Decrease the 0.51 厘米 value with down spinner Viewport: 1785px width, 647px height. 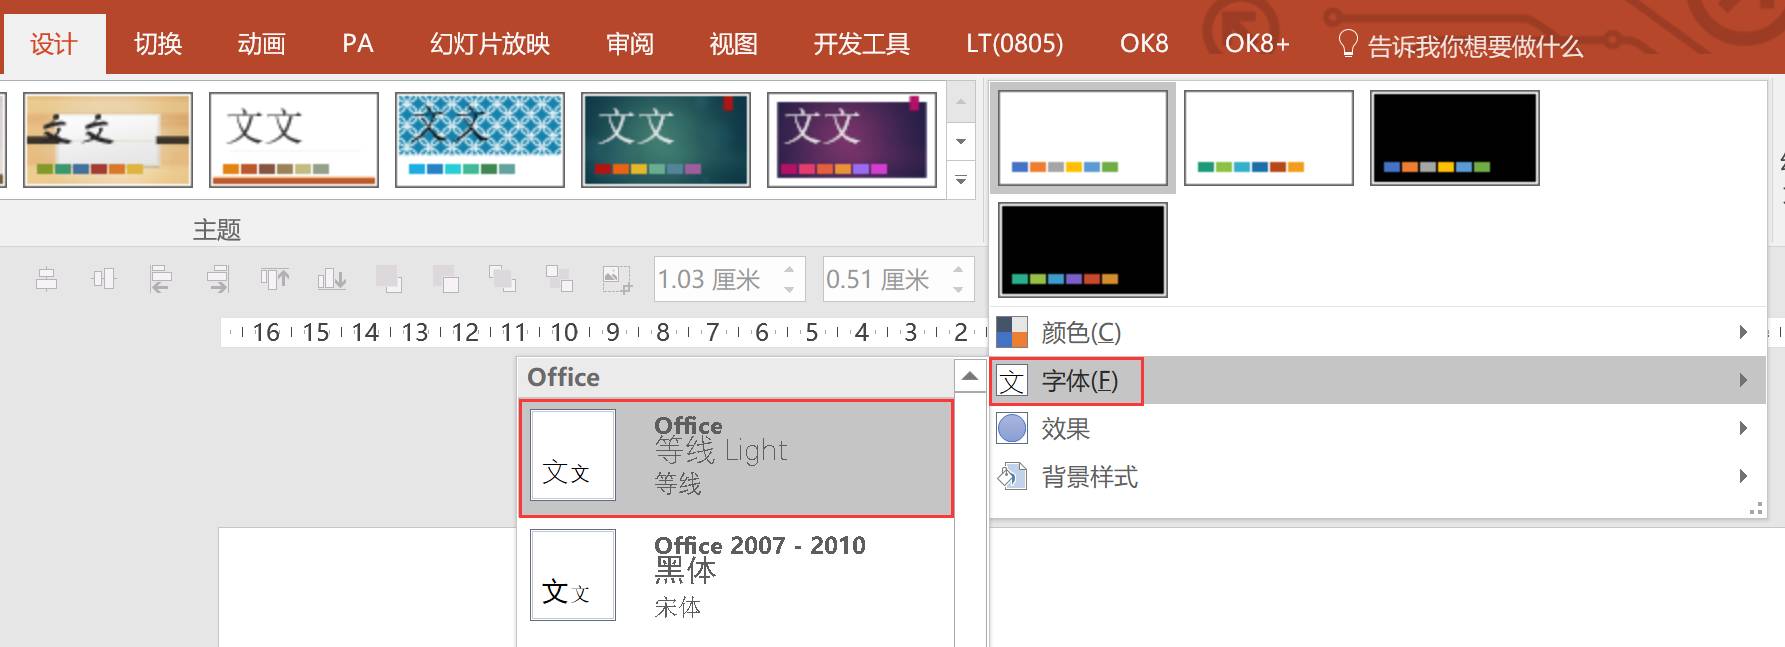tap(959, 290)
